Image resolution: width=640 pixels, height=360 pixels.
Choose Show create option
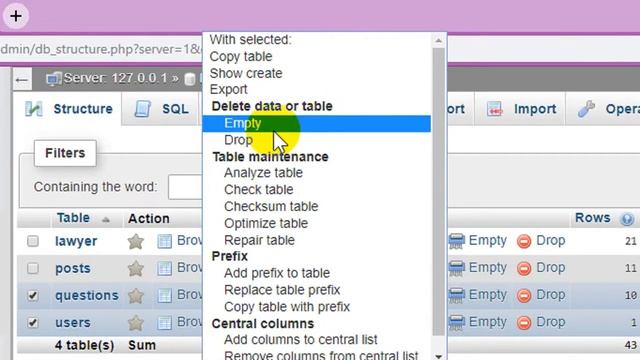tap(316, 73)
